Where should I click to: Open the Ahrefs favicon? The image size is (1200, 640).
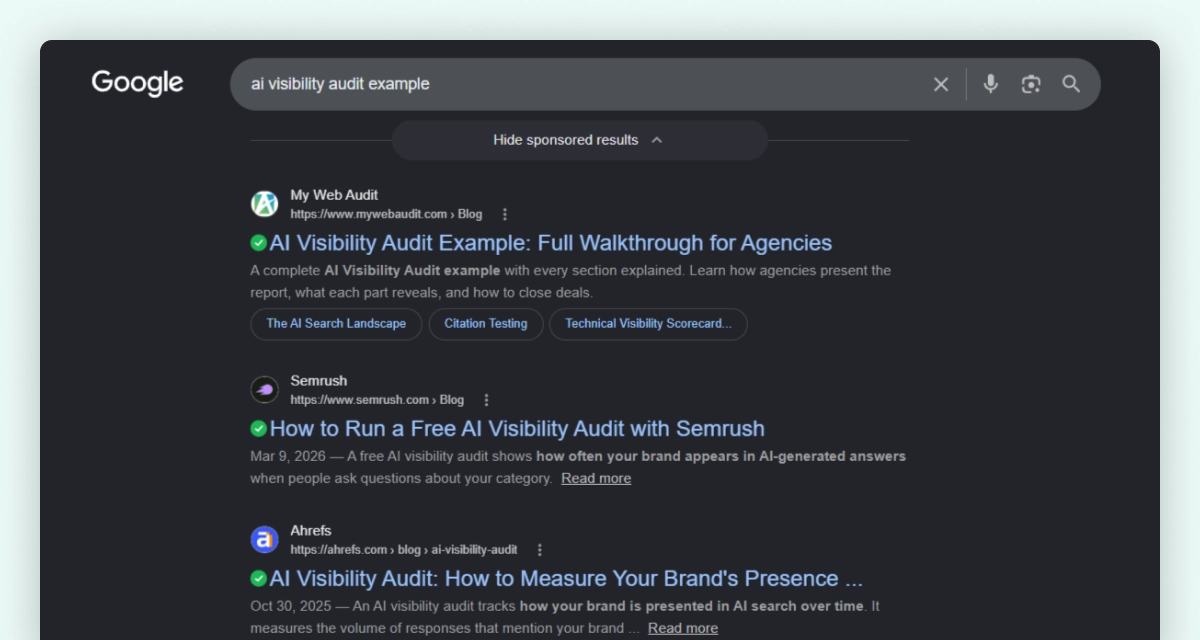point(264,540)
